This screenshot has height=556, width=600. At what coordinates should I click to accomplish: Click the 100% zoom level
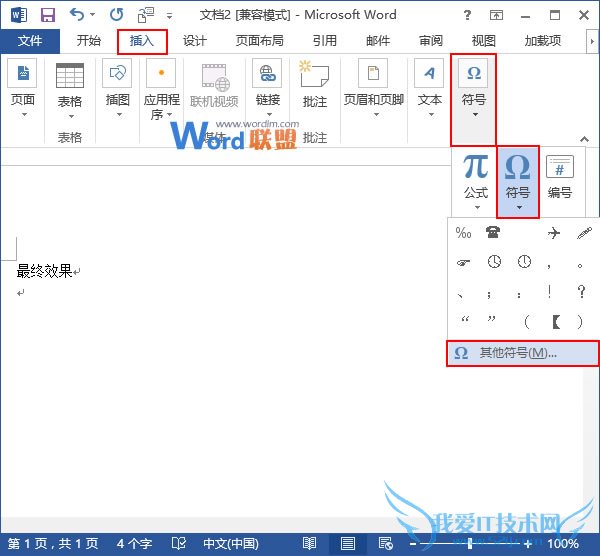pyautogui.click(x=562, y=543)
